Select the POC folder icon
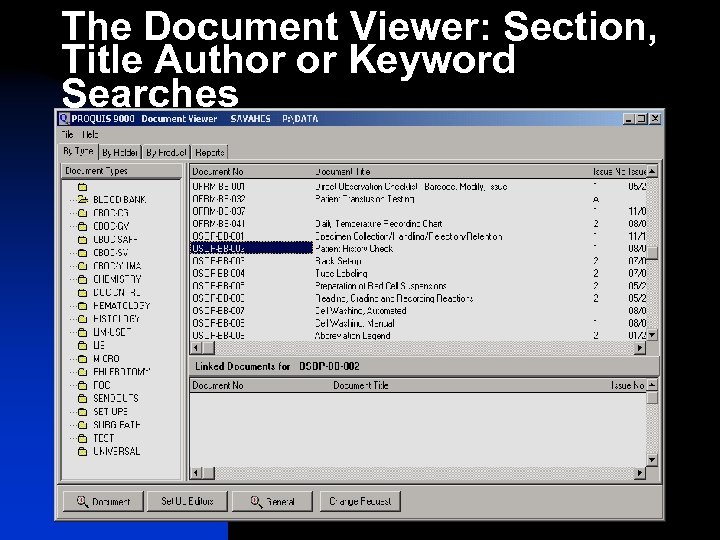 (82, 385)
